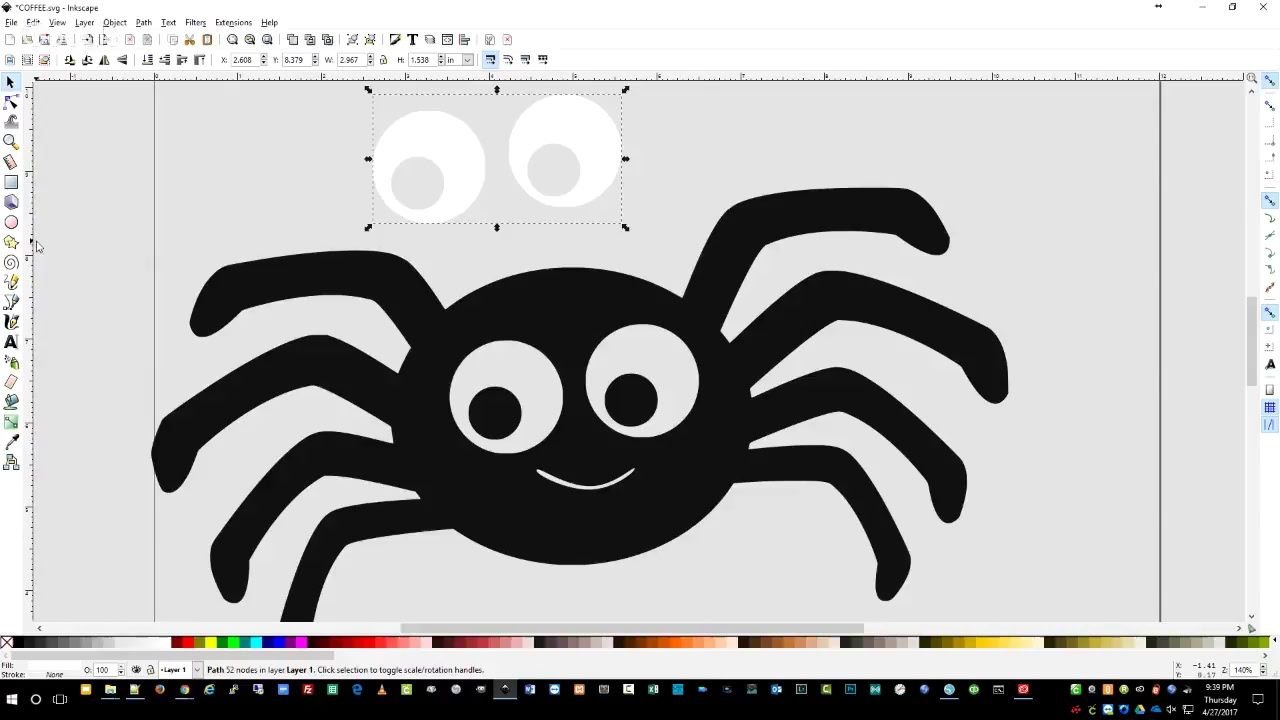Screen dimensions: 1280x720
Task: Toggle current layer lock icon
Action: pos(150,670)
